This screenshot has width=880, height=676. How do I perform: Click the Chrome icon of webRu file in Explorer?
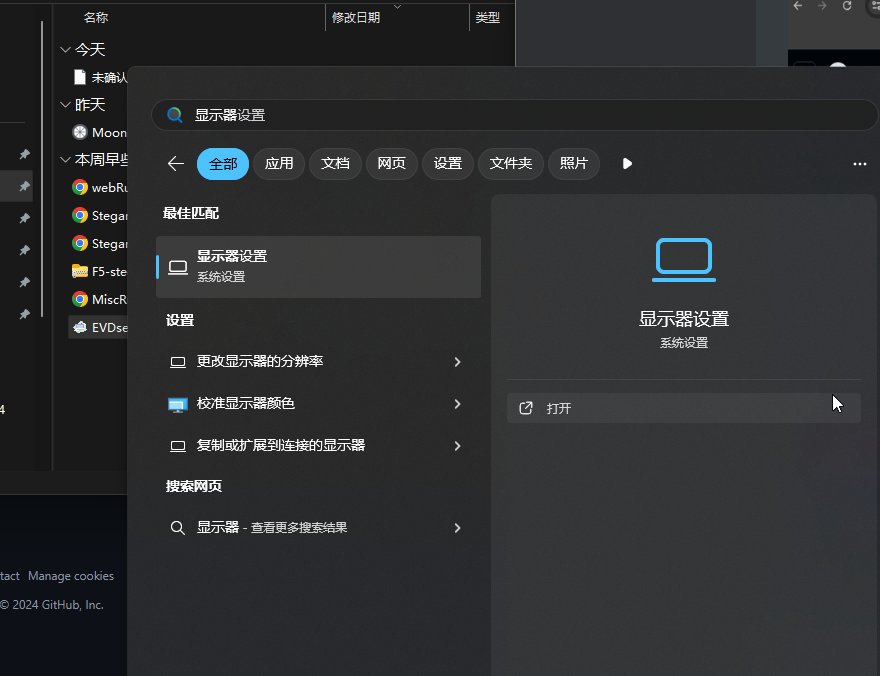[80, 187]
